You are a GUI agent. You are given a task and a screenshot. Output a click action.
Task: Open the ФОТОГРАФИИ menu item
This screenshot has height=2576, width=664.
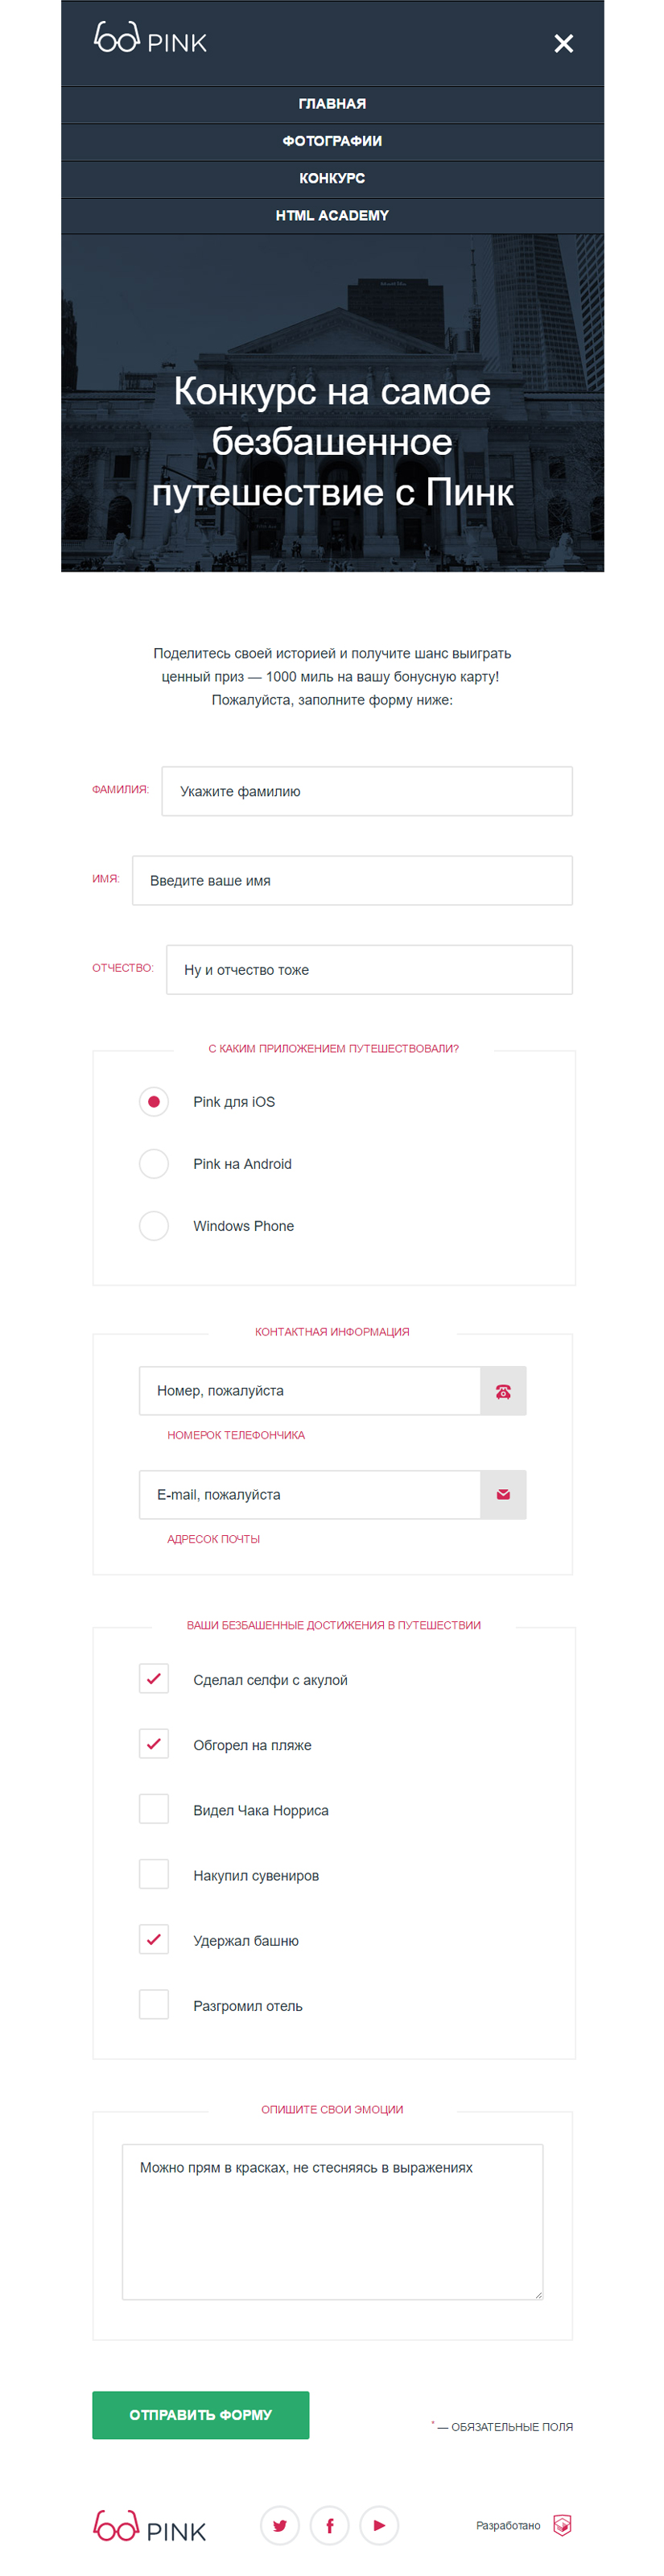332,141
